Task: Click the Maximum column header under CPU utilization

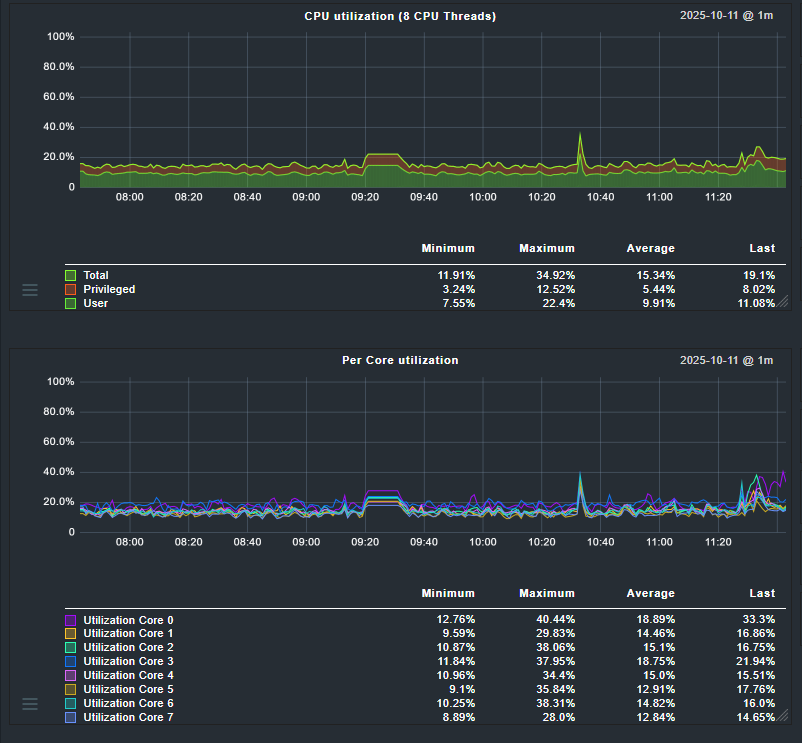Action: pyautogui.click(x=547, y=249)
